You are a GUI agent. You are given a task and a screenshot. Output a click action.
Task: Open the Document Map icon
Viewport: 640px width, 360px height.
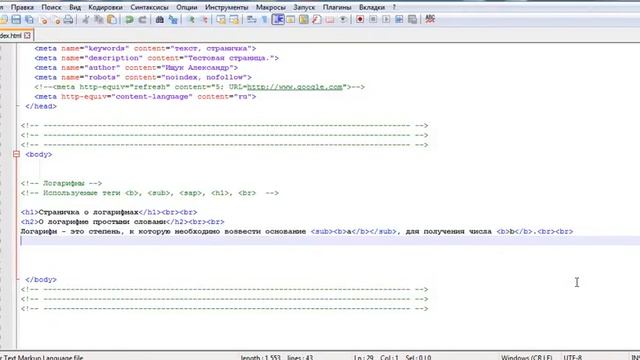point(304,19)
